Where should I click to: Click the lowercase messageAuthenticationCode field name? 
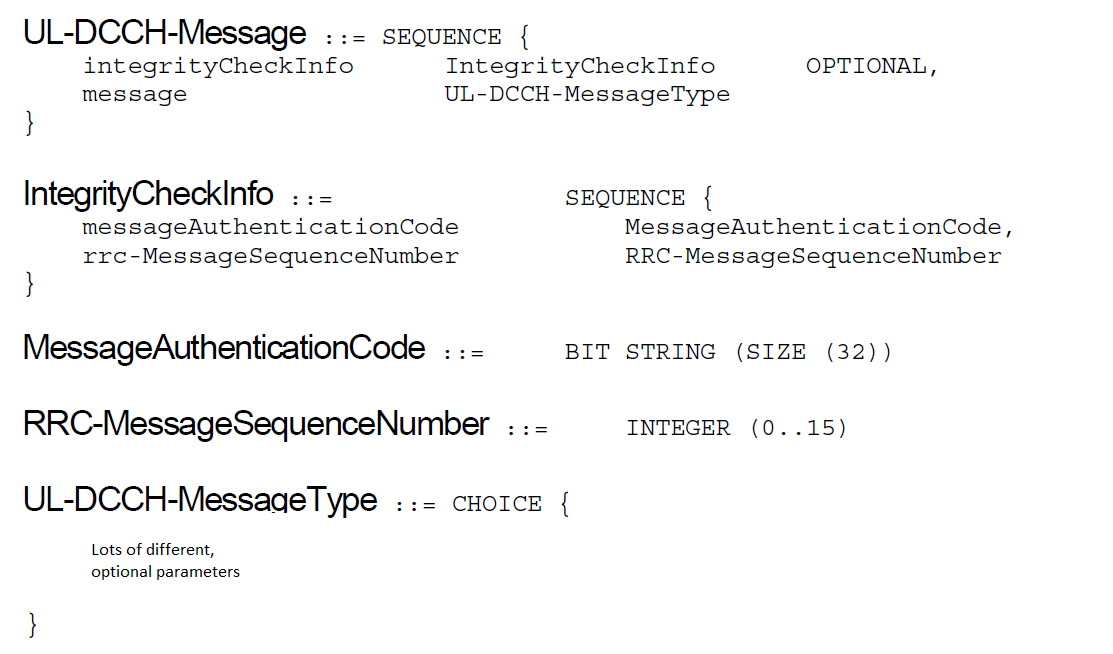(x=270, y=227)
